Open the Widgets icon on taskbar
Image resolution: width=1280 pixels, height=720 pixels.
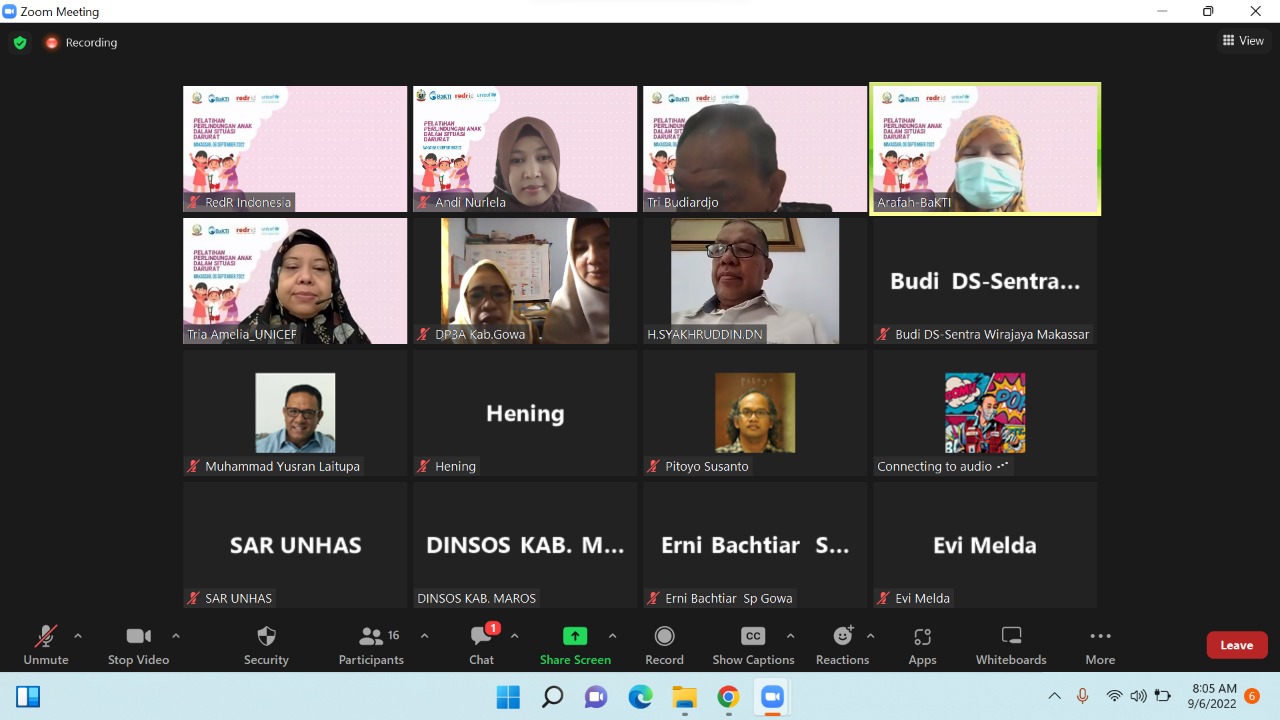point(28,697)
